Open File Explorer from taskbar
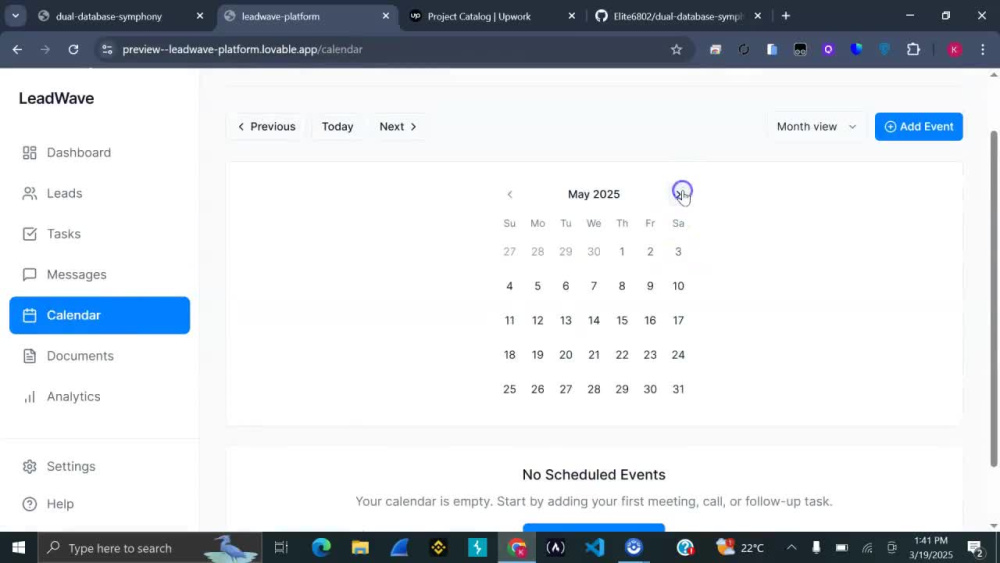 360,548
